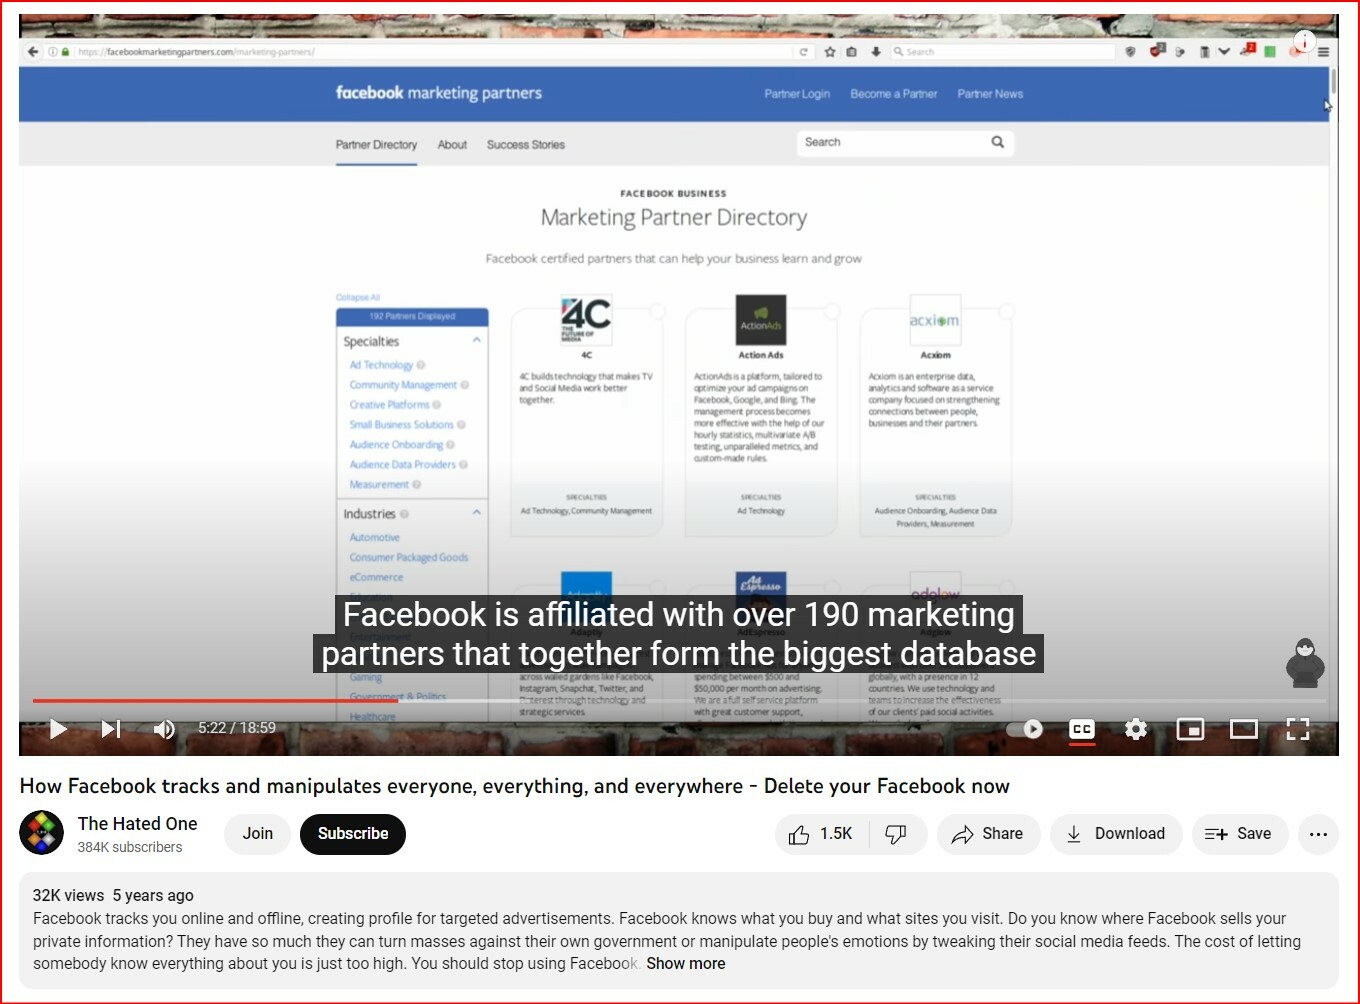Click reload icon in recorded browser
The height and width of the screenshot is (1004, 1360).
coord(803,52)
